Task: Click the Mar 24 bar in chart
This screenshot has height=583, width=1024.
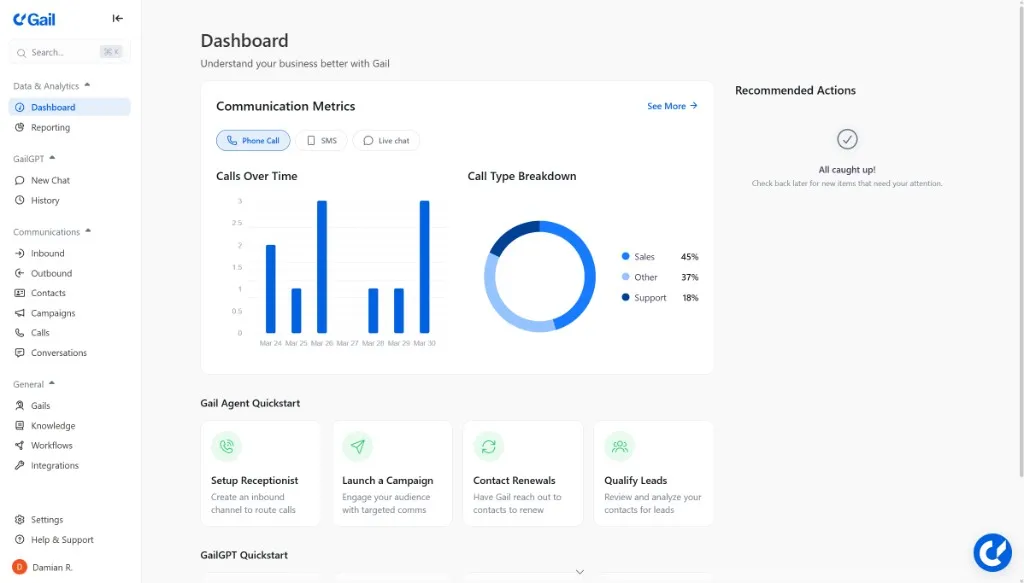Action: pos(270,289)
